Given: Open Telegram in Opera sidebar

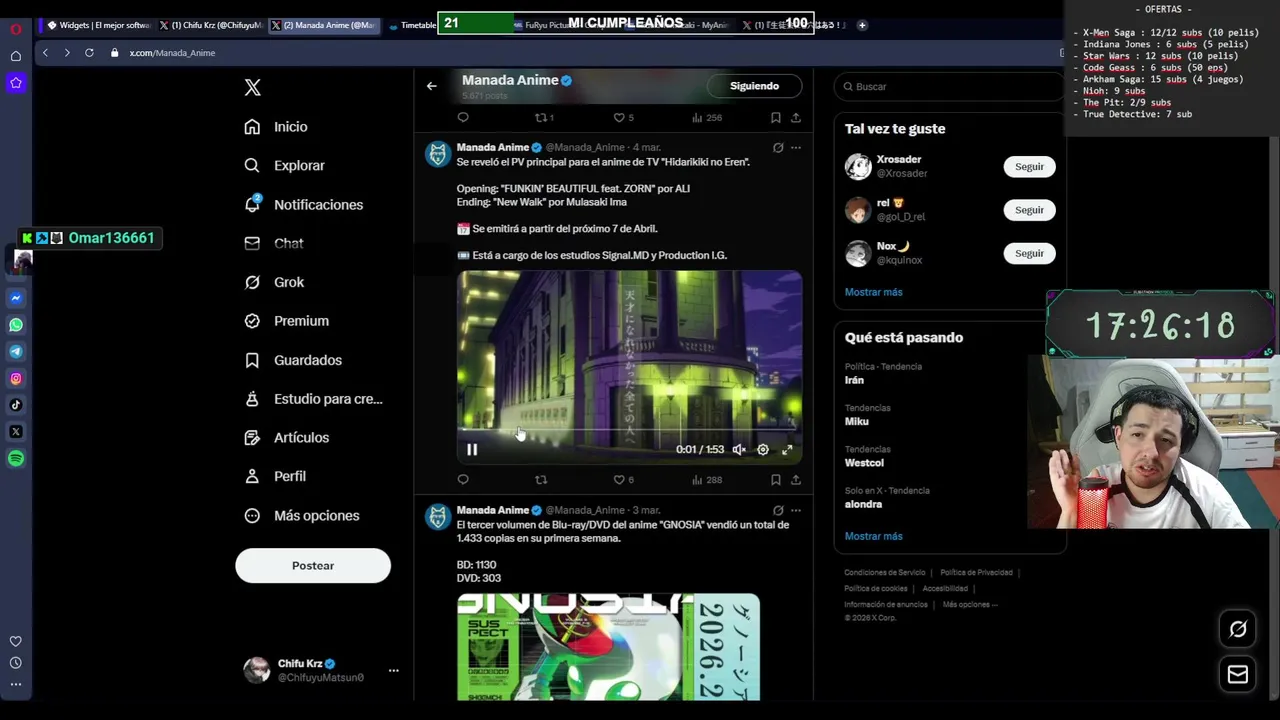Looking at the screenshot, I should coord(16,352).
